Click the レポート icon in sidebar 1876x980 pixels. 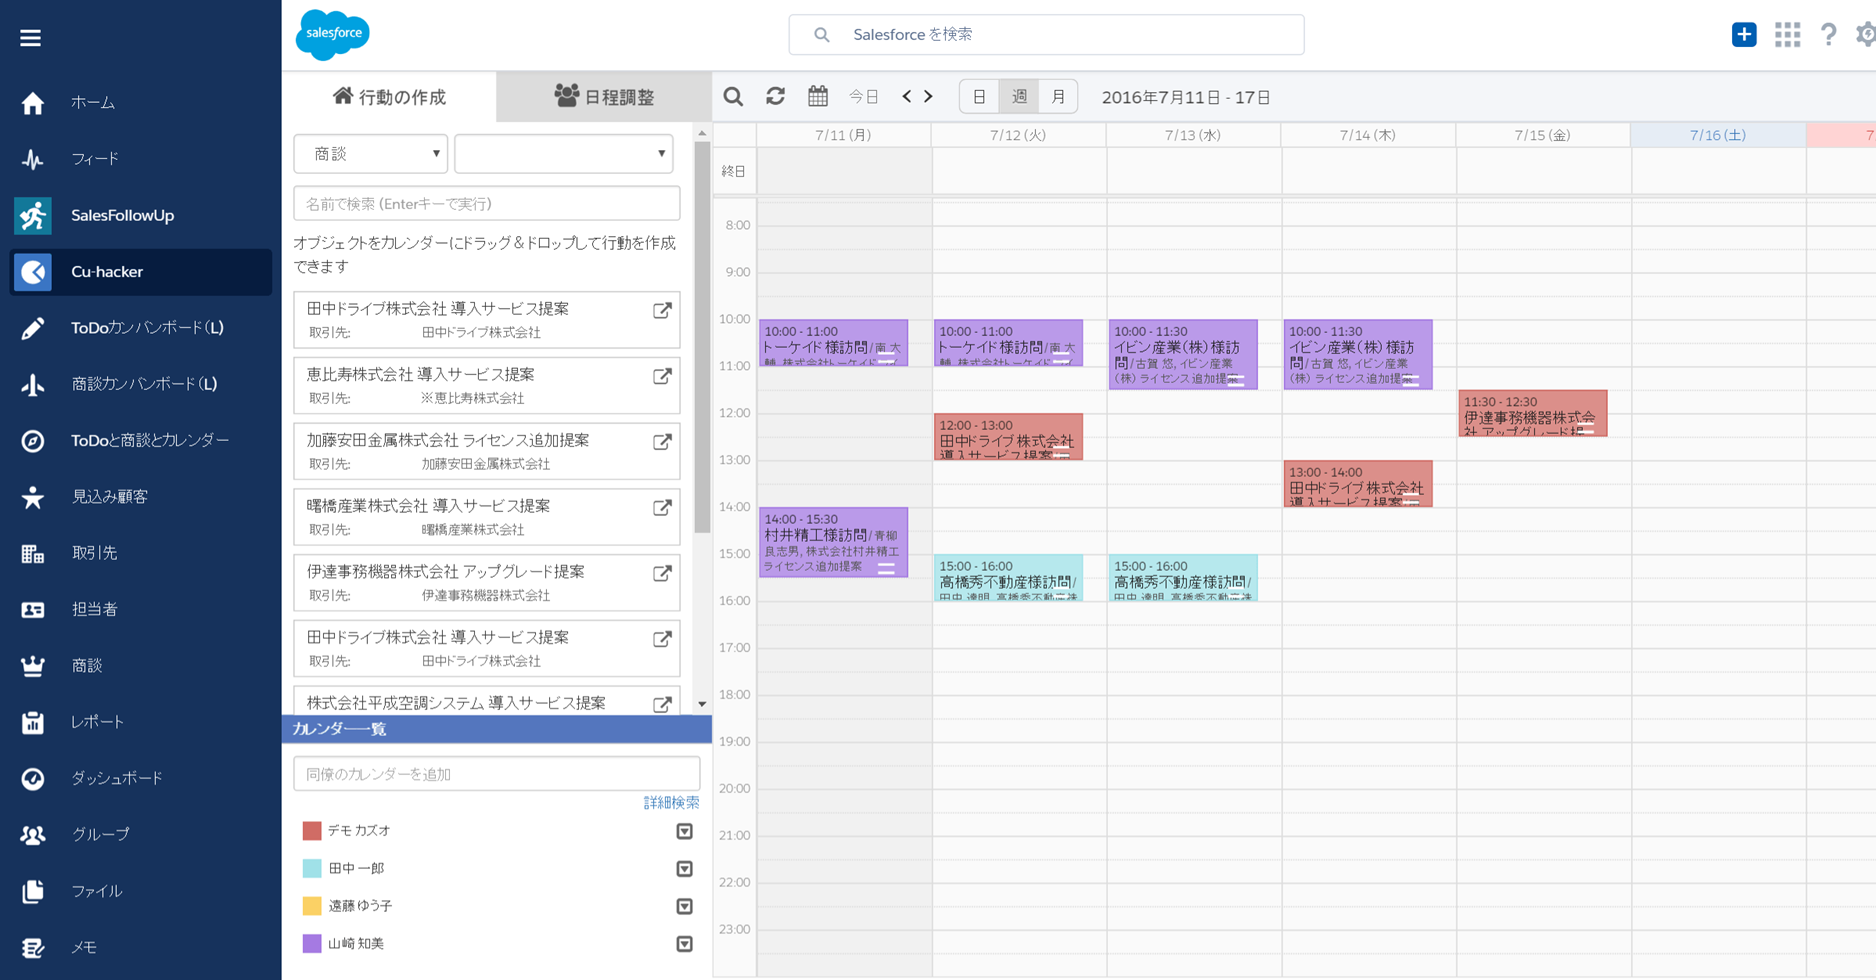[x=33, y=722]
